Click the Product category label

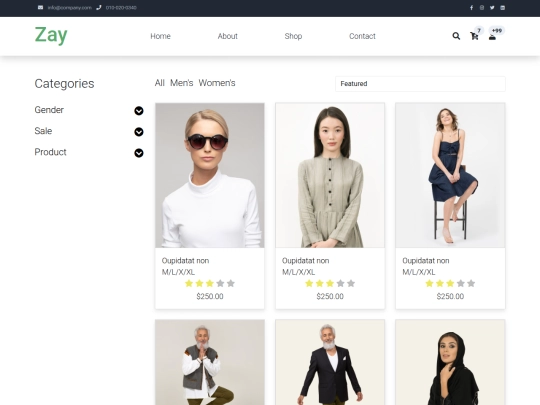(51, 152)
